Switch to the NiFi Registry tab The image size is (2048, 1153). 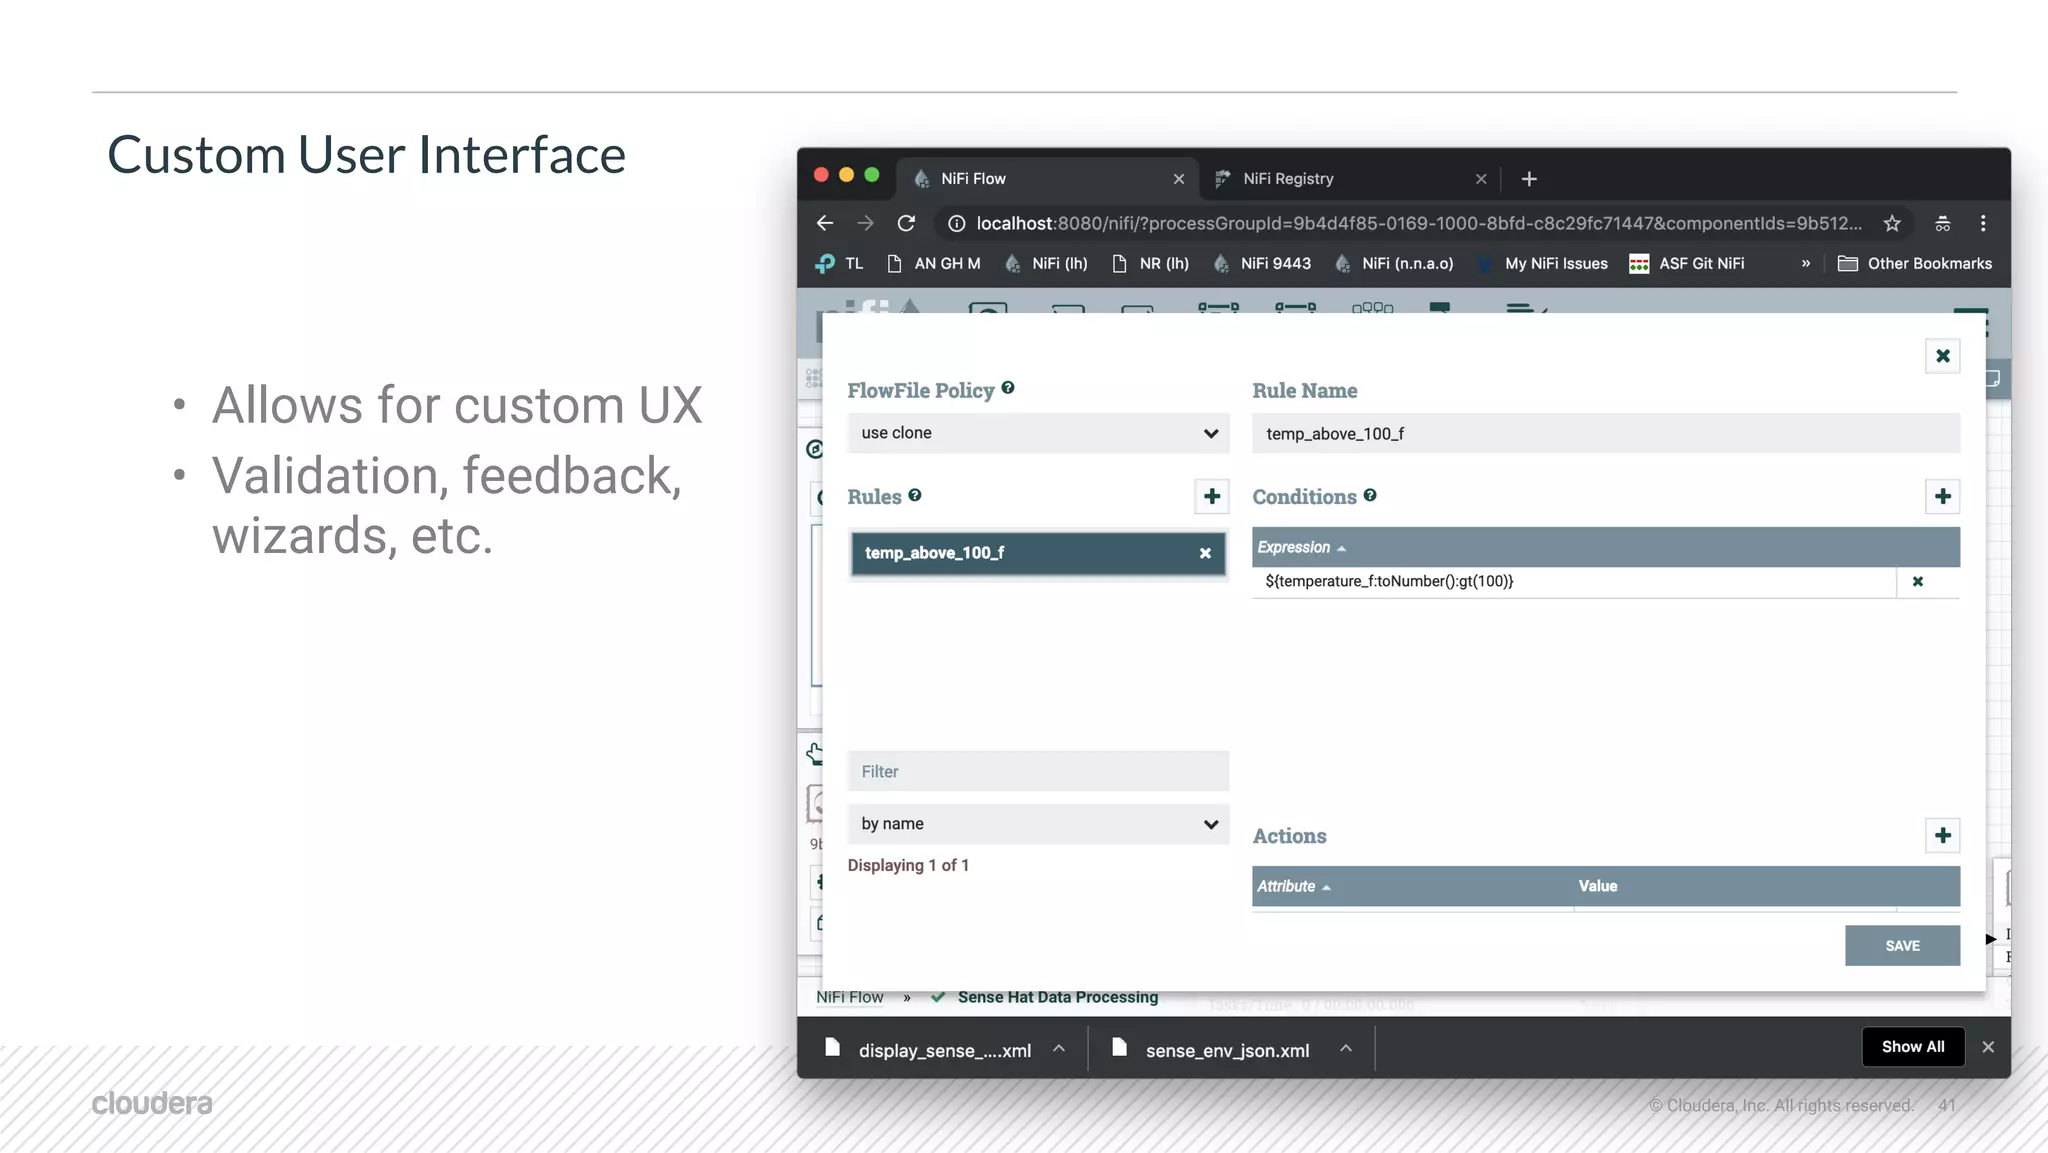1349,179
